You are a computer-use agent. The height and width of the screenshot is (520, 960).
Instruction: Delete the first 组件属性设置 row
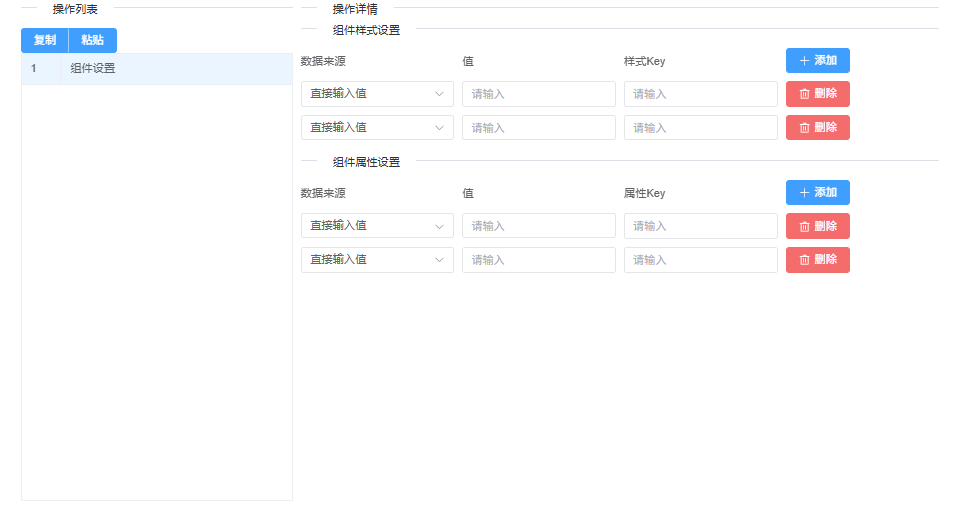tap(817, 226)
